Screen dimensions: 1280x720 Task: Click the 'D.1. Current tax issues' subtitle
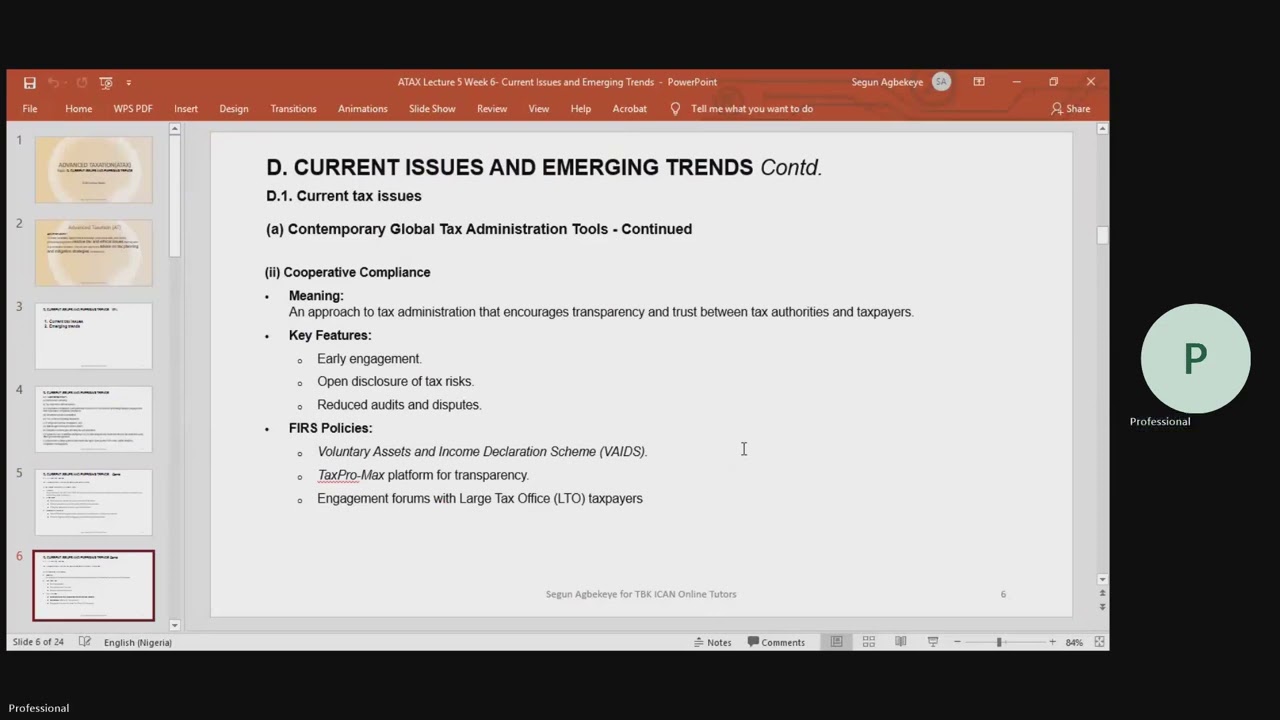click(344, 196)
